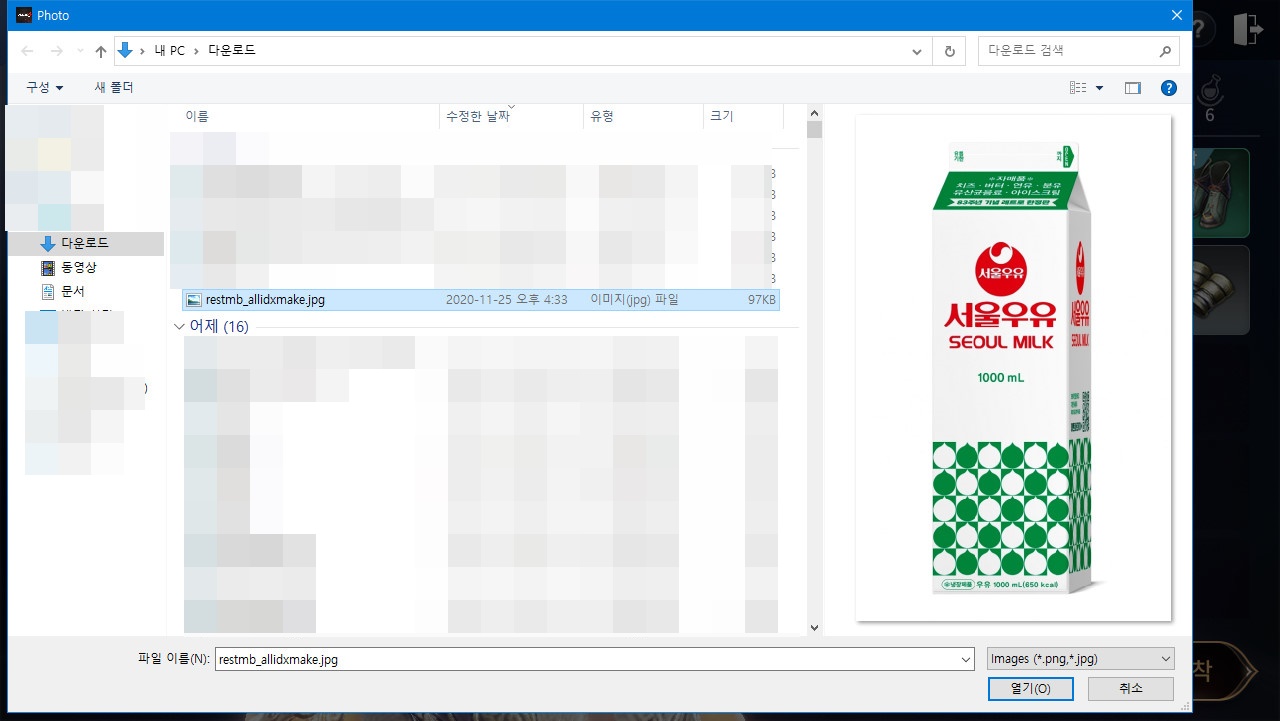Click the 이미지(jpg) 파일 type cell
Viewport: 1280px width, 721px height.
click(x=634, y=299)
